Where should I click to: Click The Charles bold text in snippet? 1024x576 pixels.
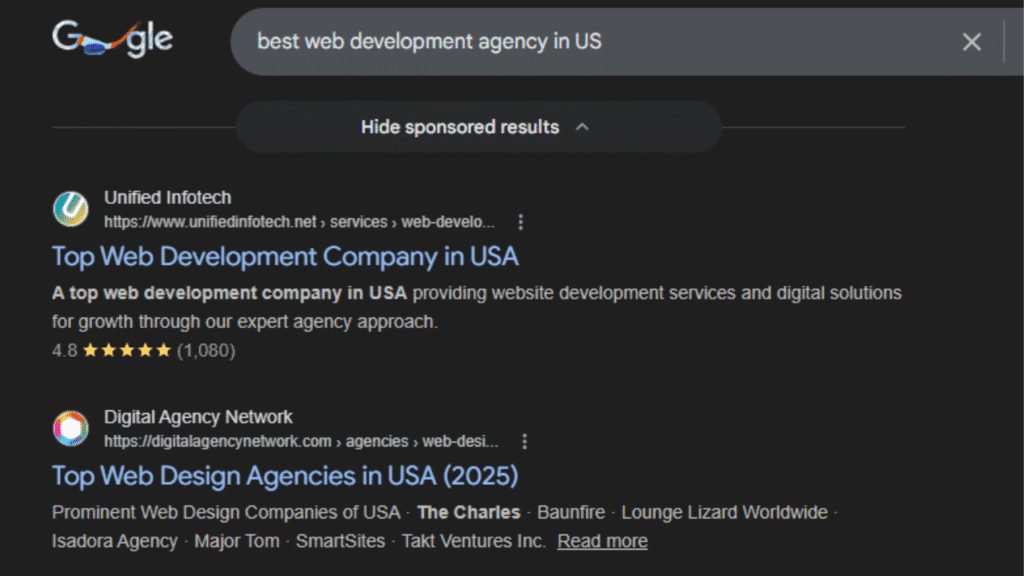tap(469, 512)
